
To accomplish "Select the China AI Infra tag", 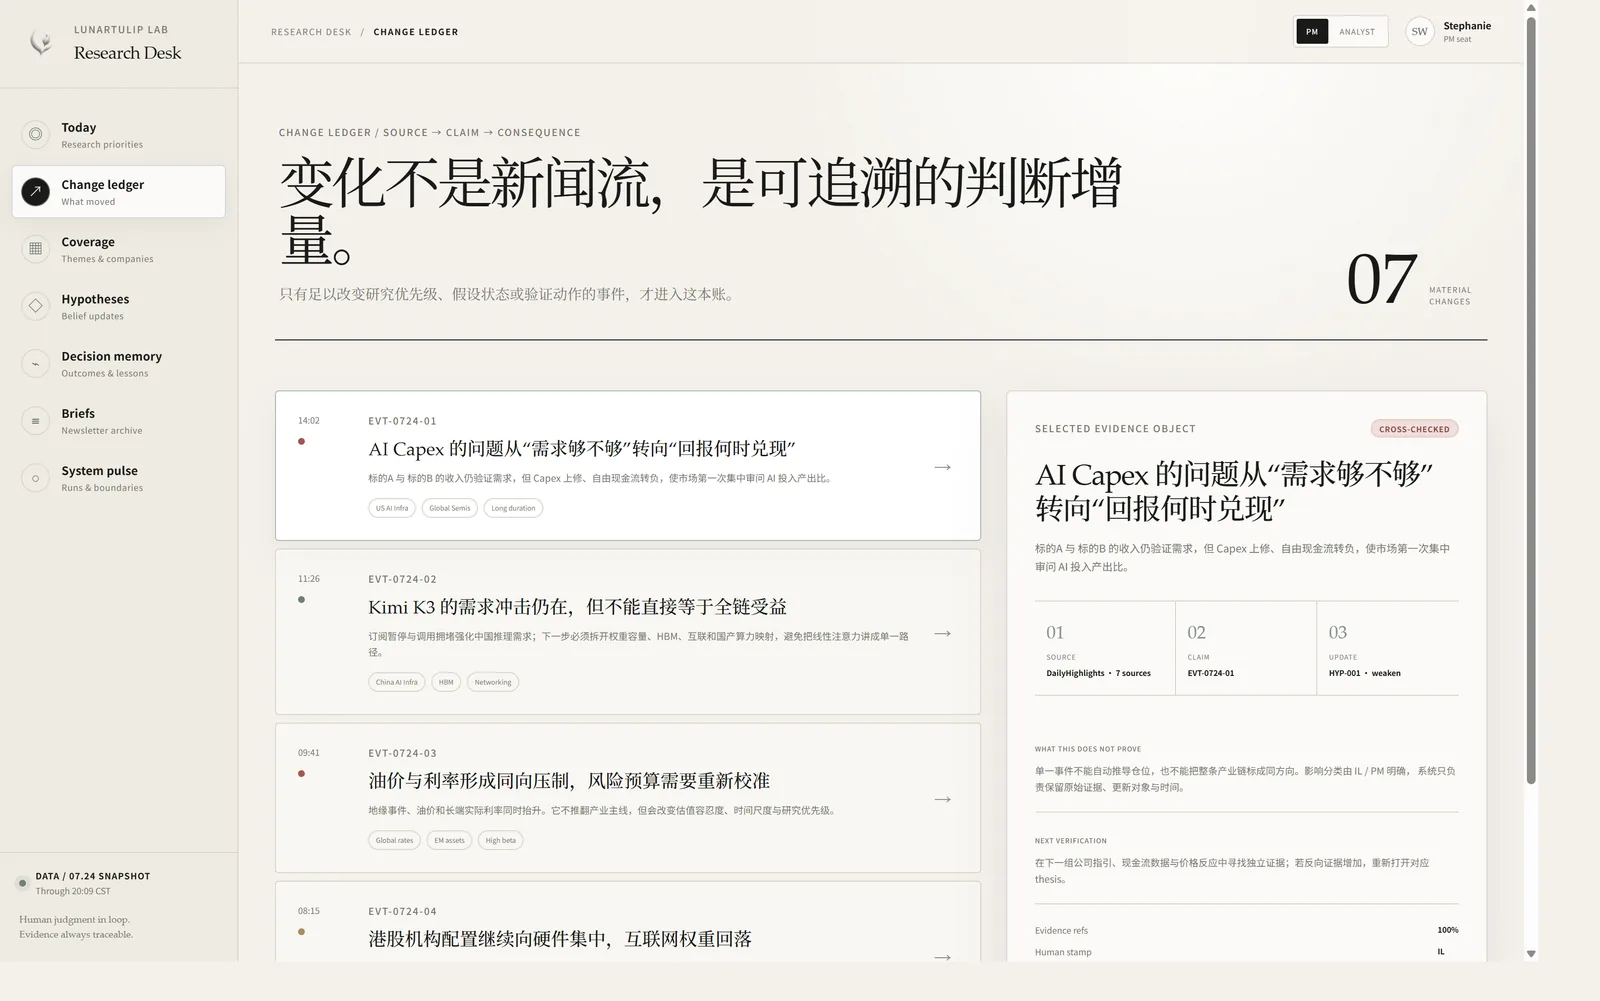I will (397, 682).
